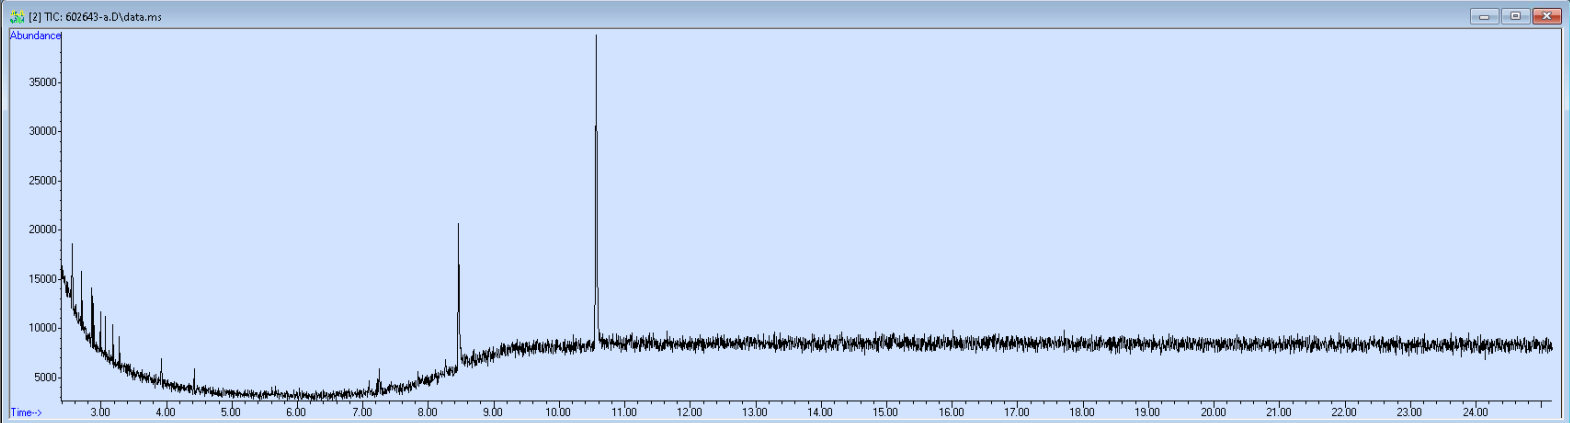The width and height of the screenshot is (1570, 423).
Task: Click the 35000 abundance axis value
Action: coord(43,83)
